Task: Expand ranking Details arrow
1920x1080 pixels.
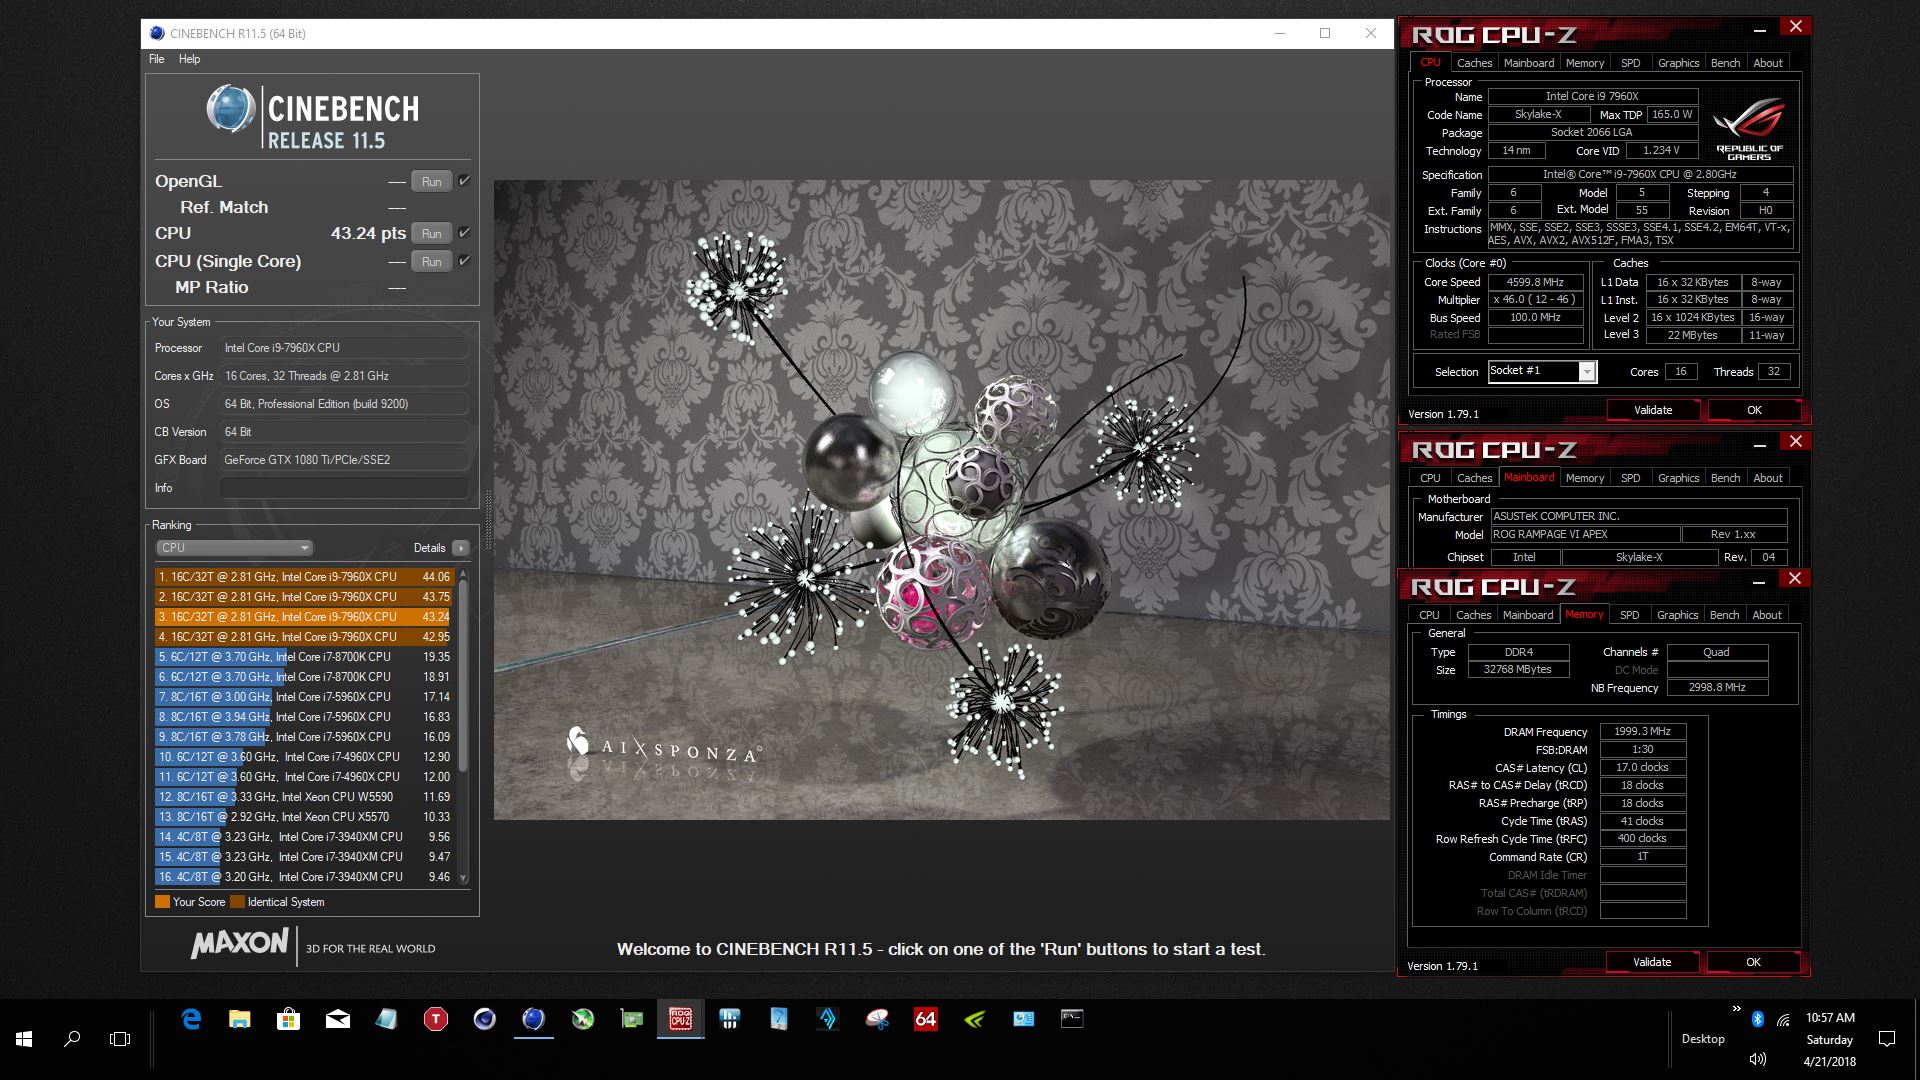Action: (461, 548)
